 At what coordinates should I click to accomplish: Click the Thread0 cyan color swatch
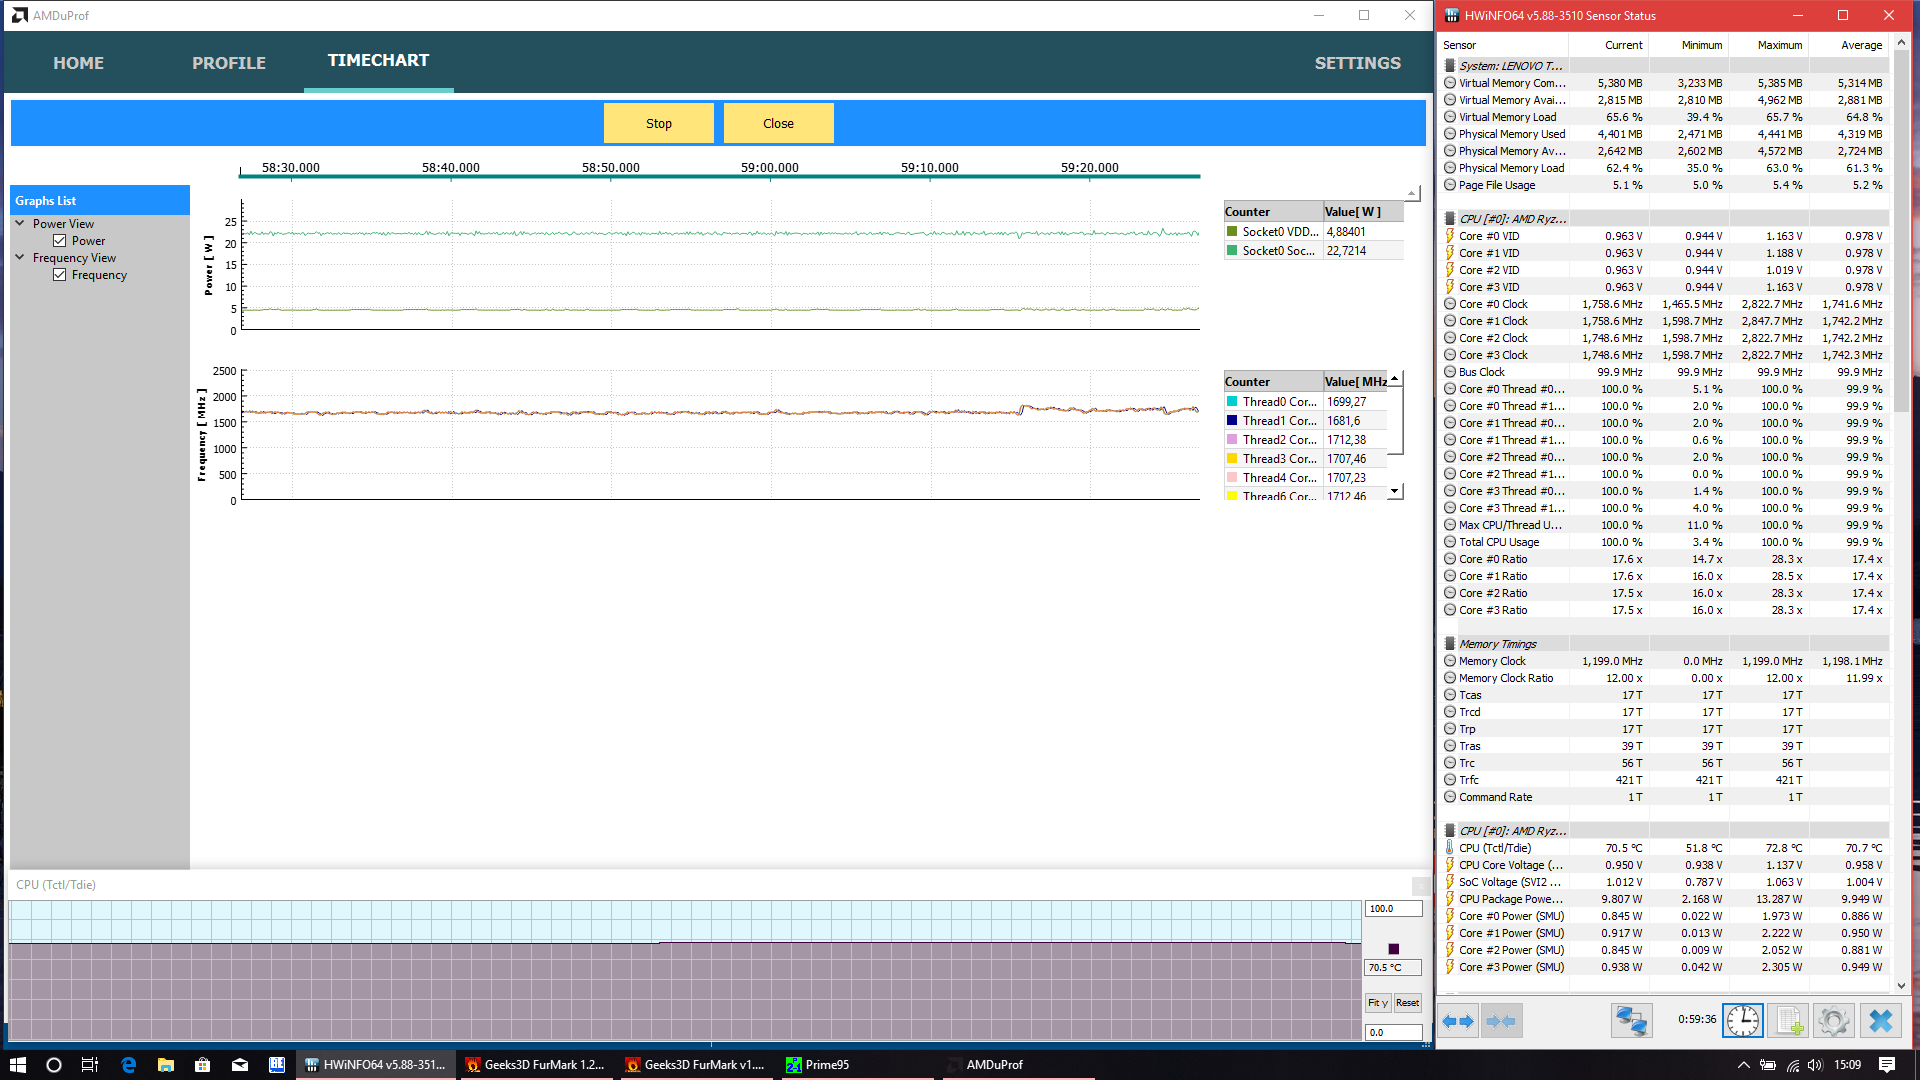tap(1232, 402)
